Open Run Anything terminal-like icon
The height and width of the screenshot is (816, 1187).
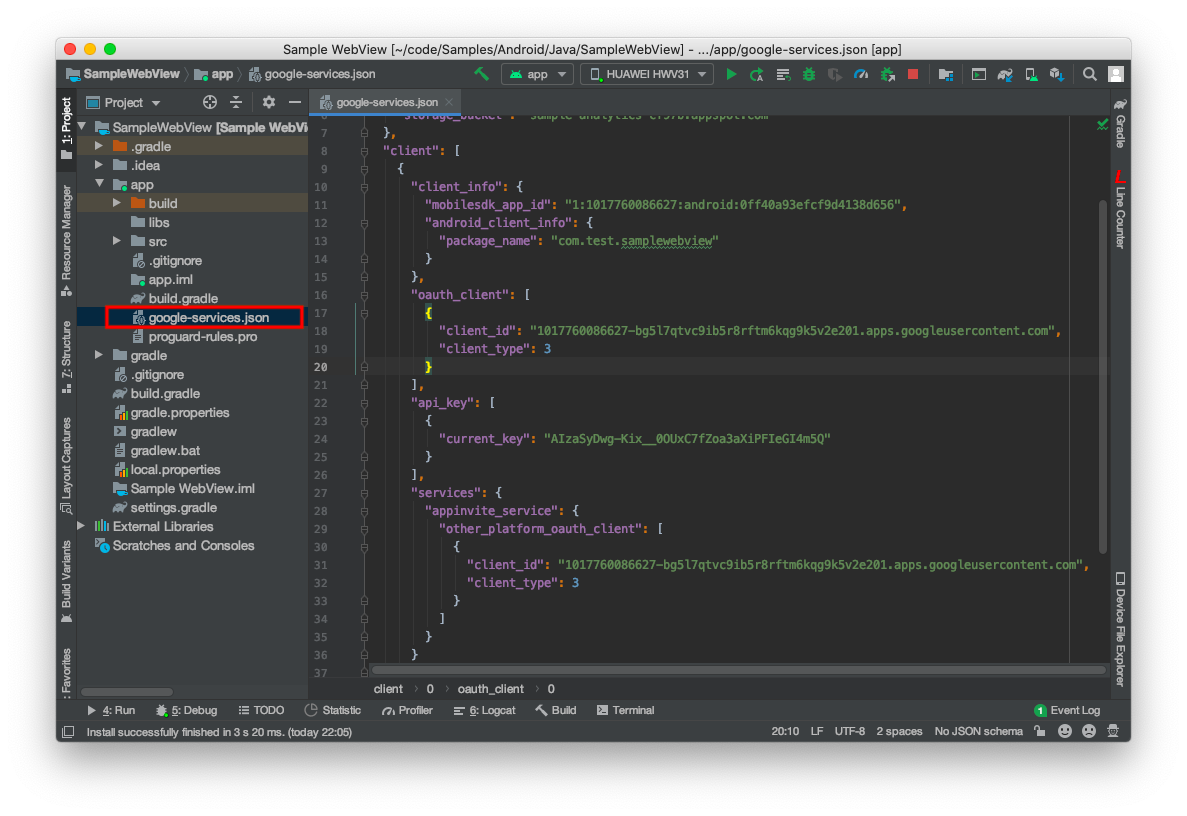(979, 74)
